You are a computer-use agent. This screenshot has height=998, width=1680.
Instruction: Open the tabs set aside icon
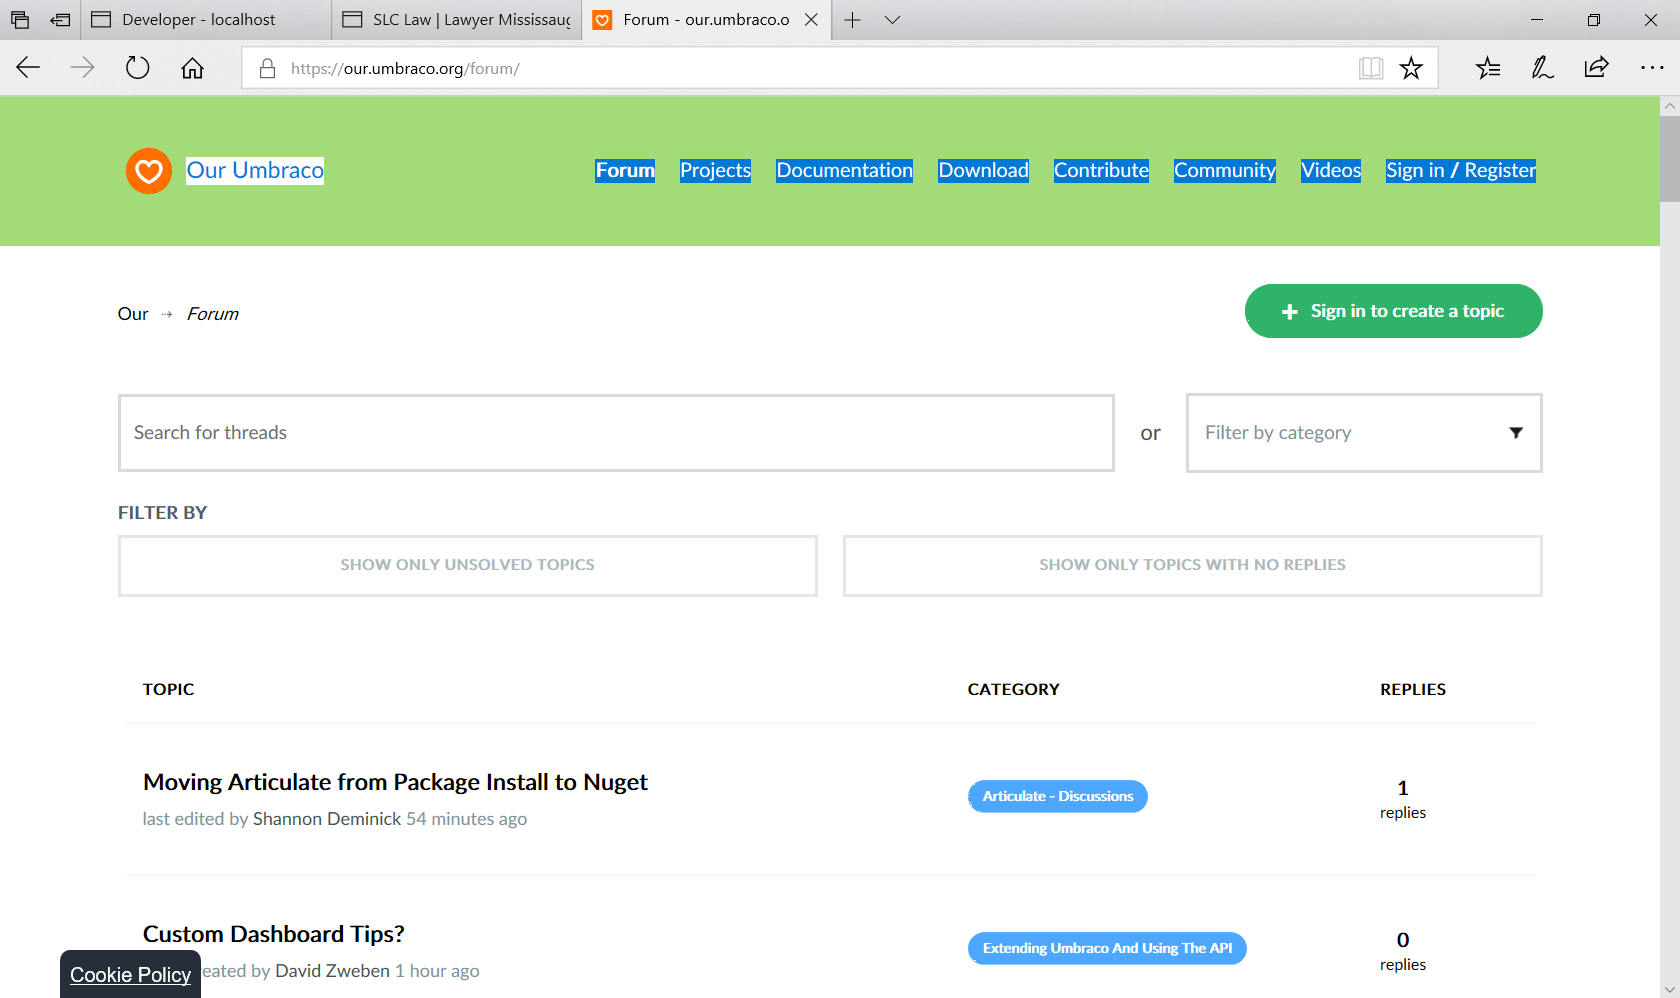[x=20, y=20]
